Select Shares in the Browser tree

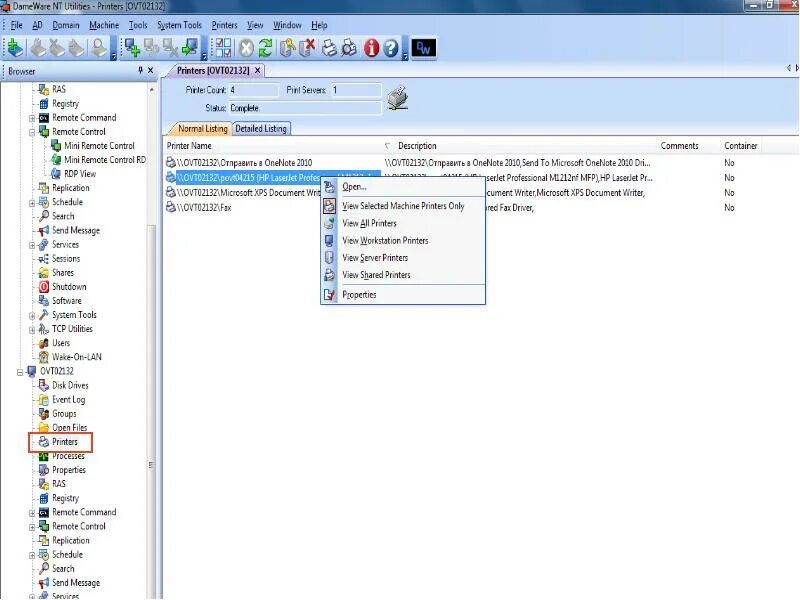tap(63, 273)
